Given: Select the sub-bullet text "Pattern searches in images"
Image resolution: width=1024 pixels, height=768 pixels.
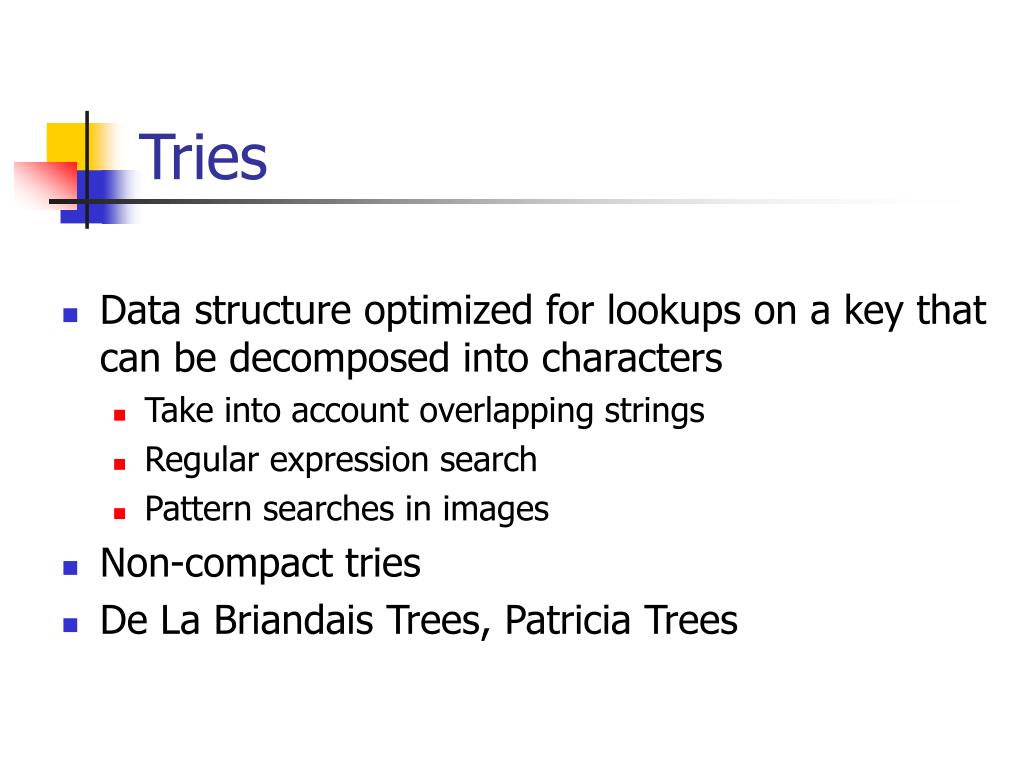Looking at the screenshot, I should coord(347,510).
